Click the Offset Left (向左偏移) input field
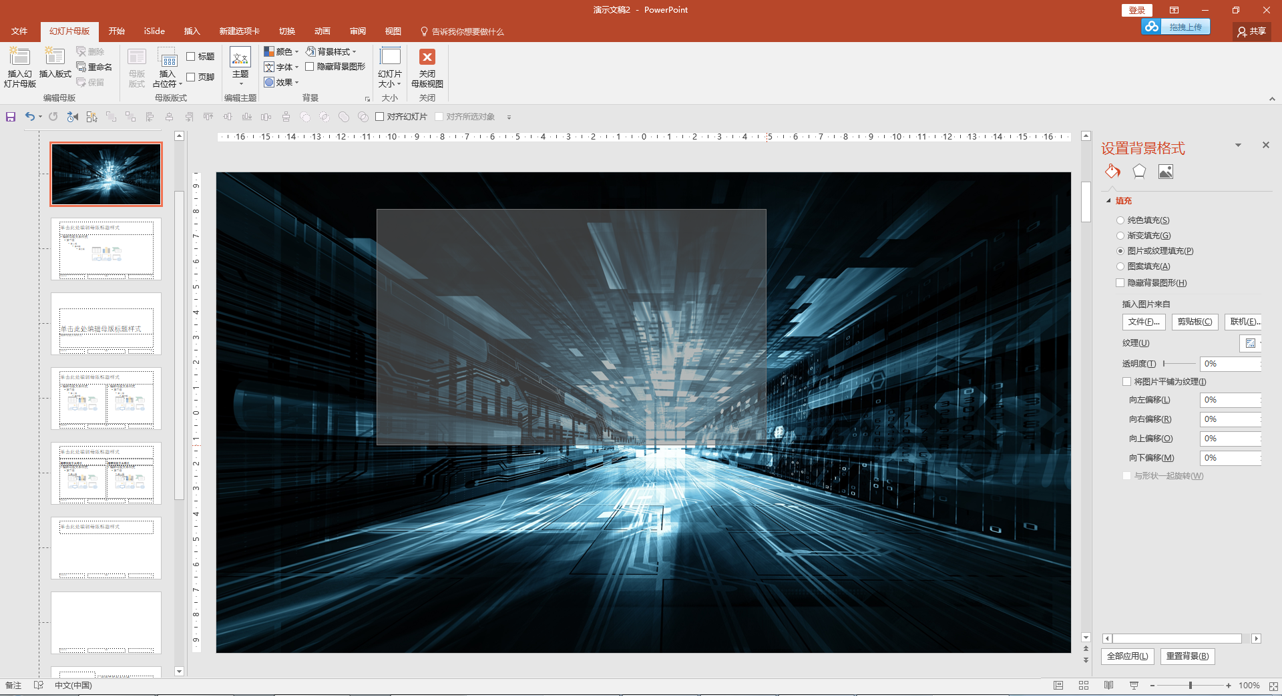Viewport: 1282px width, 696px height. click(1230, 400)
